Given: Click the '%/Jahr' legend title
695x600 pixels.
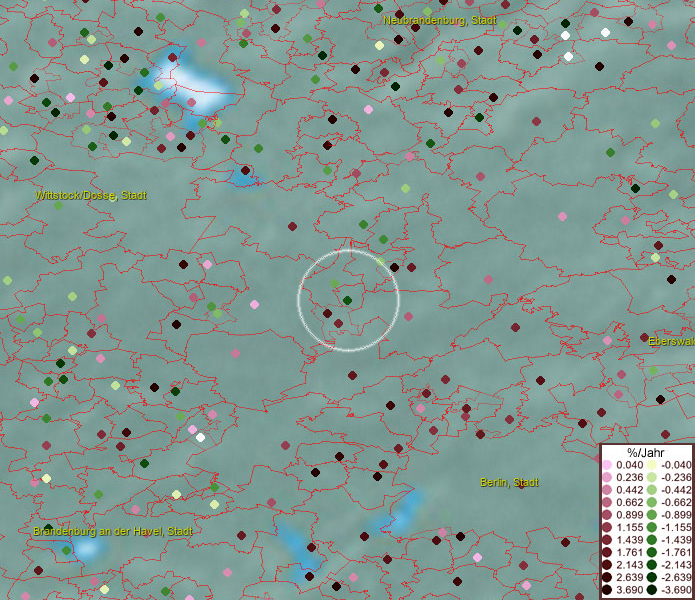Looking at the screenshot, I should pos(645,452).
